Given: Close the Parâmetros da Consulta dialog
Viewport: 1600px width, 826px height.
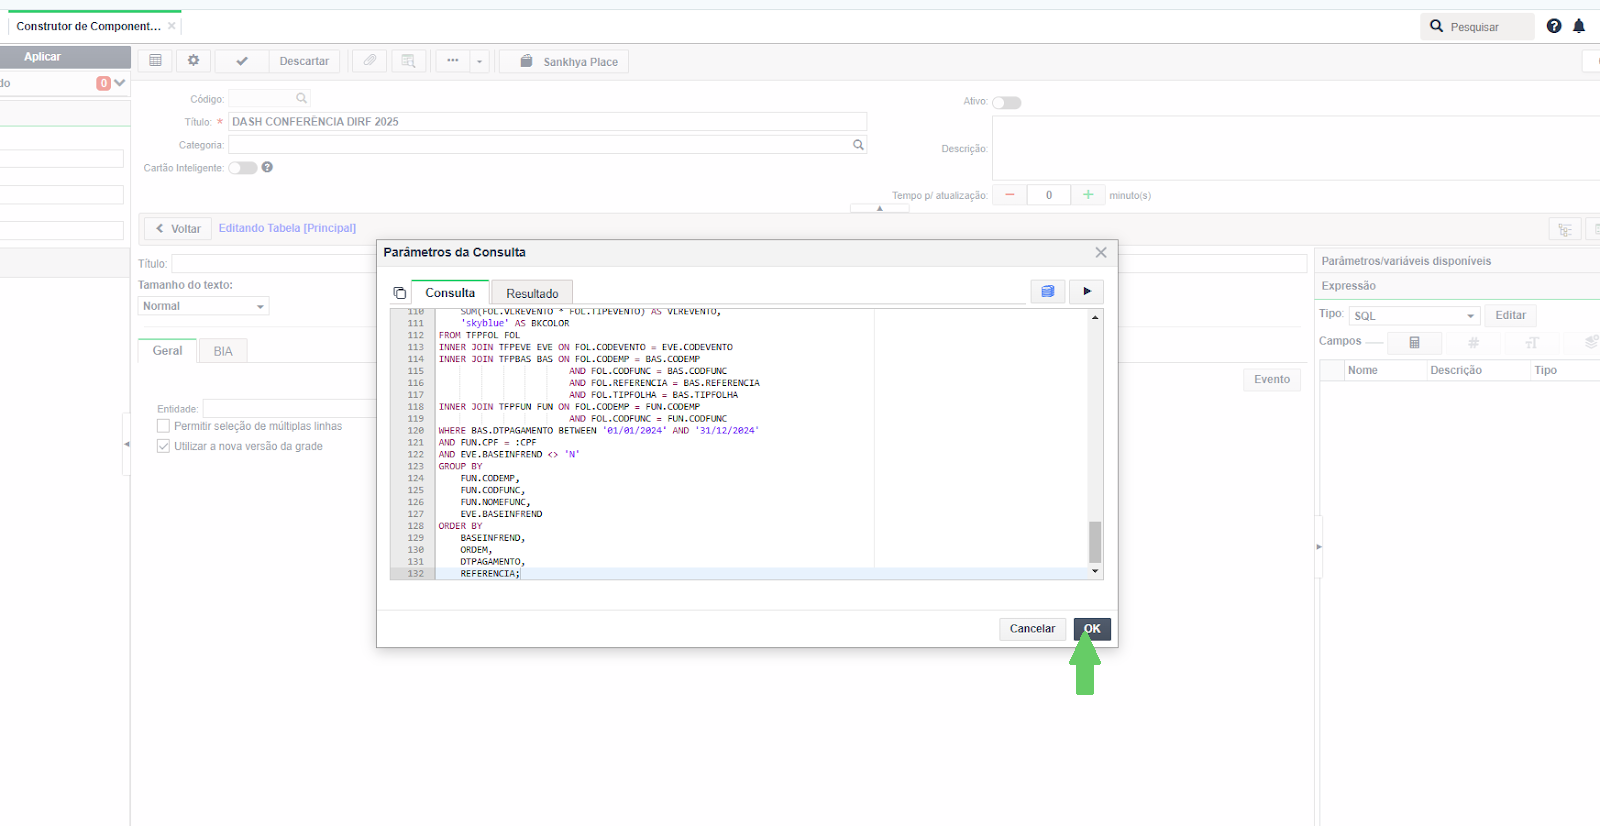Looking at the screenshot, I should coord(1101,253).
